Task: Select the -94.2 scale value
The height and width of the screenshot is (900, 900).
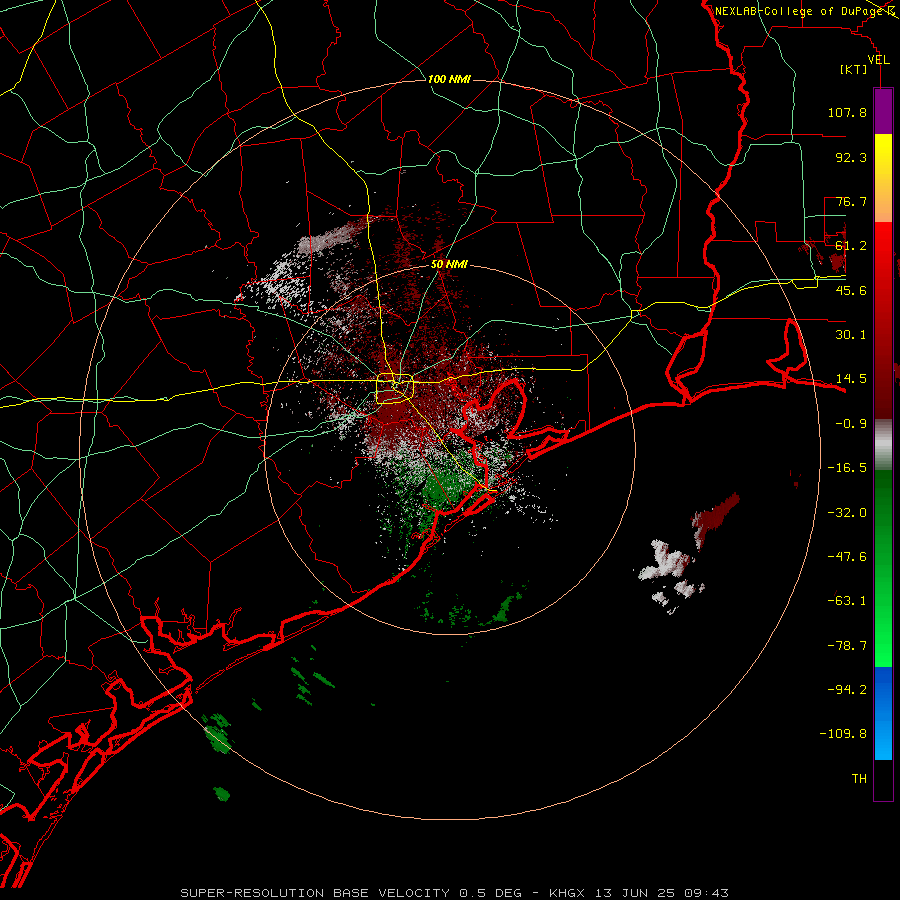Action: pyautogui.click(x=847, y=689)
